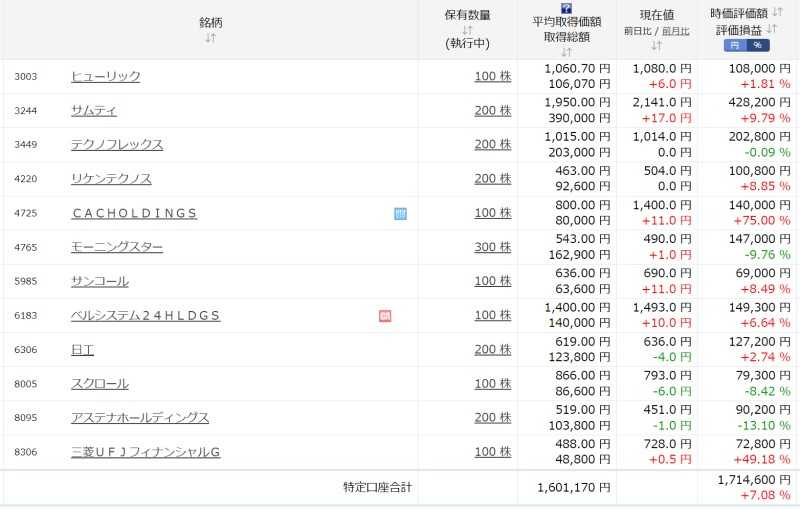Click the 100 株 quantity for CA HOLDINGS

pos(493,213)
